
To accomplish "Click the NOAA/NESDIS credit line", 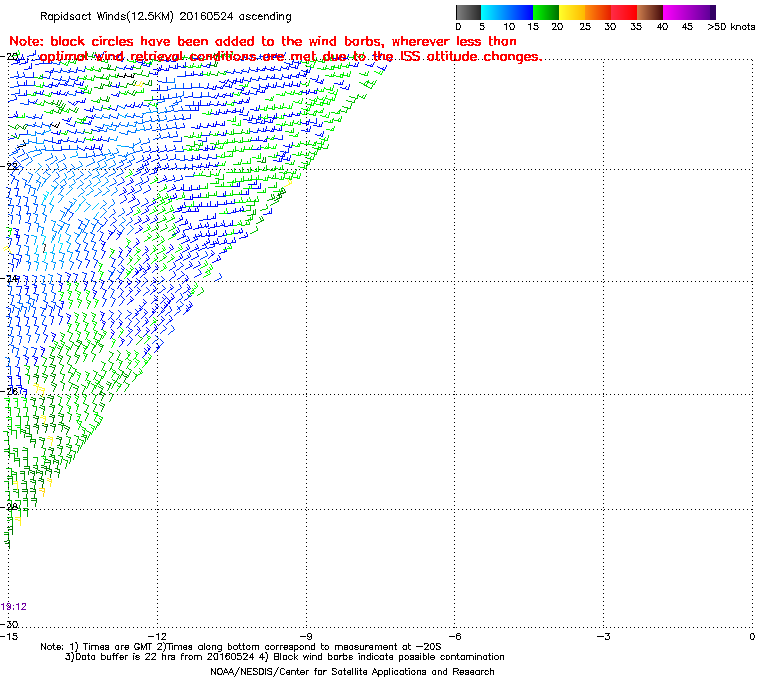I will tap(352, 672).
